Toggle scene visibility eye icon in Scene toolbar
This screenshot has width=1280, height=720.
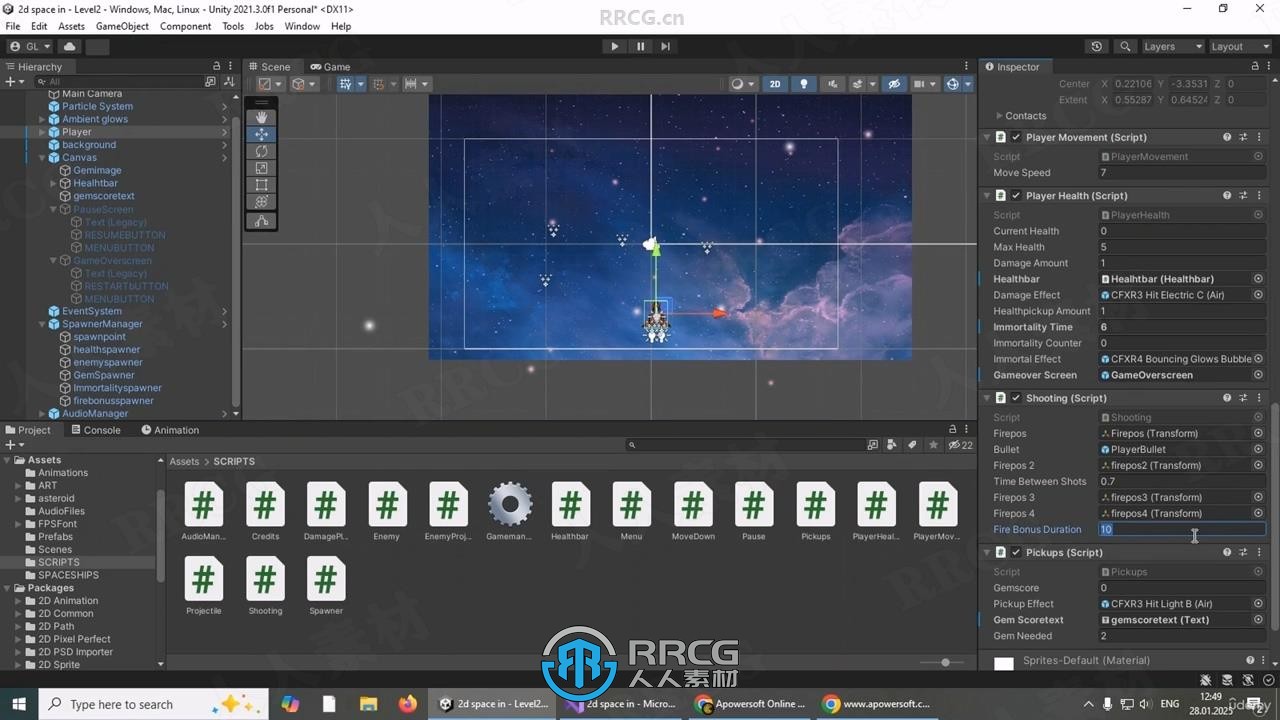(x=894, y=84)
